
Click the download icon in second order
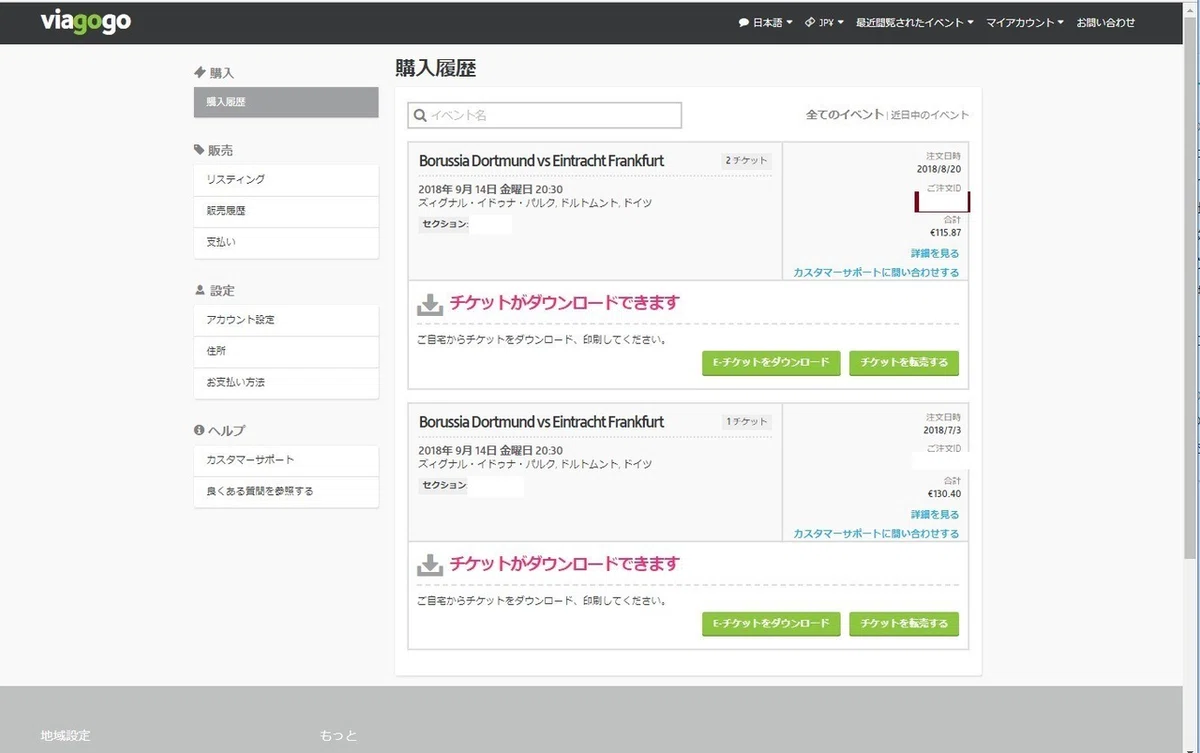coord(430,565)
